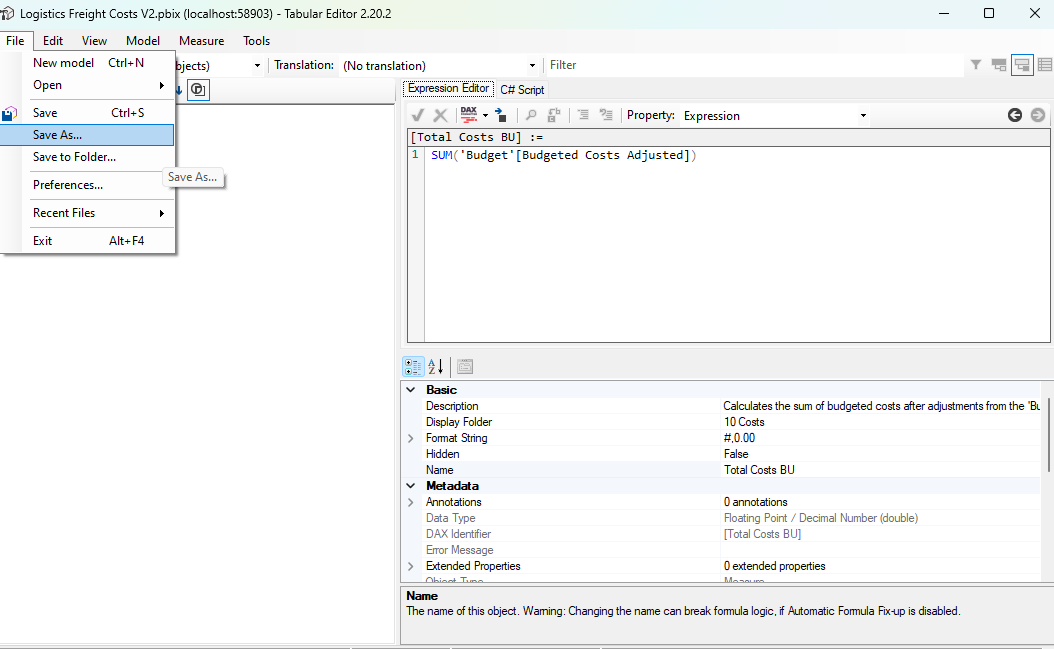
Task: Select the rename/refactor icon in the expression toolbar
Action: [555, 115]
